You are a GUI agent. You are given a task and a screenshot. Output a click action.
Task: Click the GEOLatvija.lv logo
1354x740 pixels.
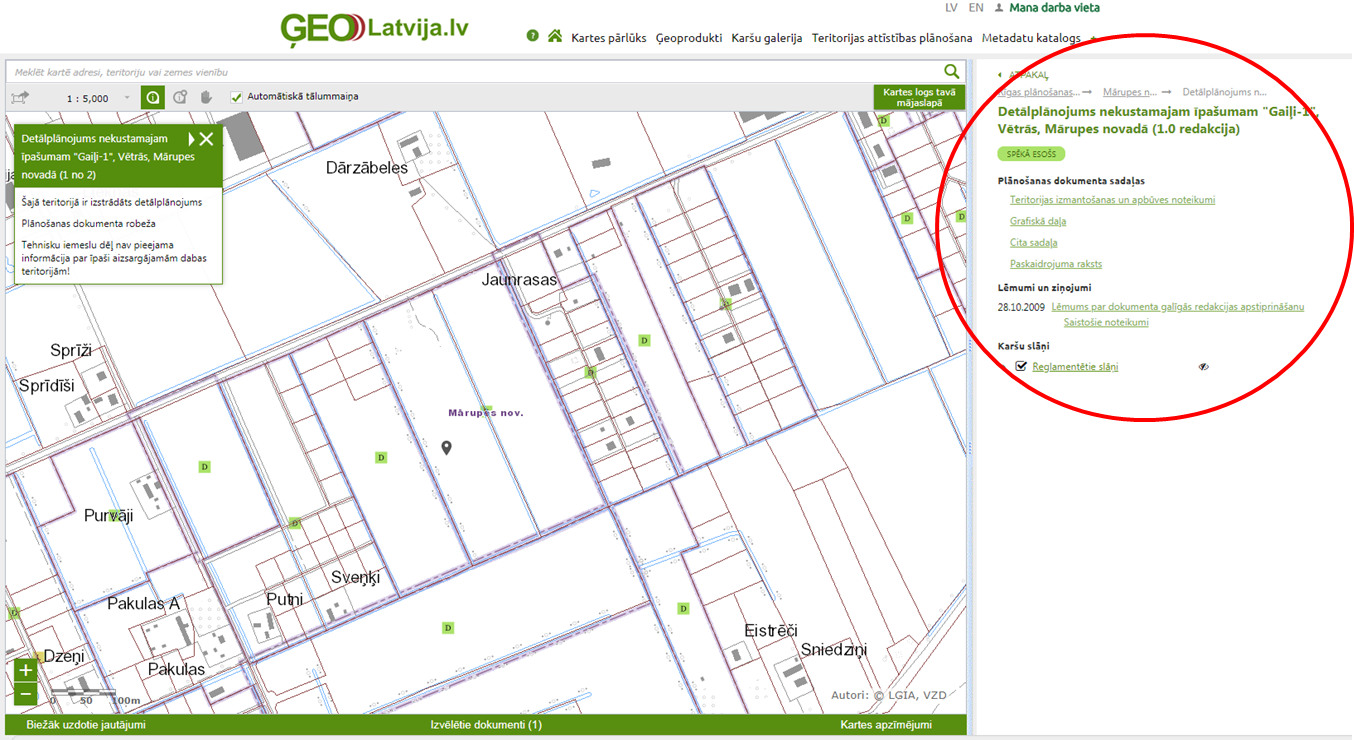point(375,28)
